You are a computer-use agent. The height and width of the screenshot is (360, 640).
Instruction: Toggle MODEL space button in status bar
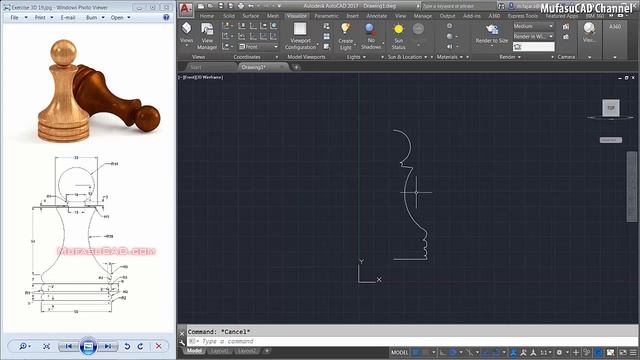[400, 352]
